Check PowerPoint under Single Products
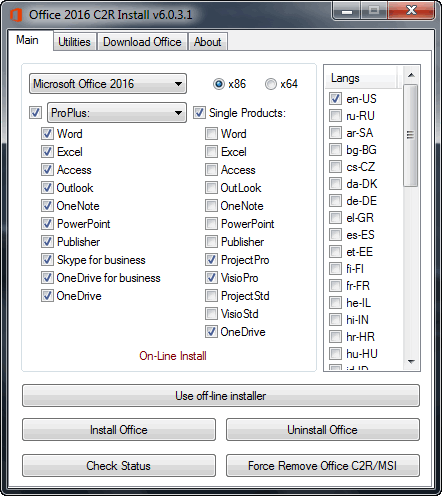Screen dimensions: 442x496 pyautogui.click(x=211, y=224)
